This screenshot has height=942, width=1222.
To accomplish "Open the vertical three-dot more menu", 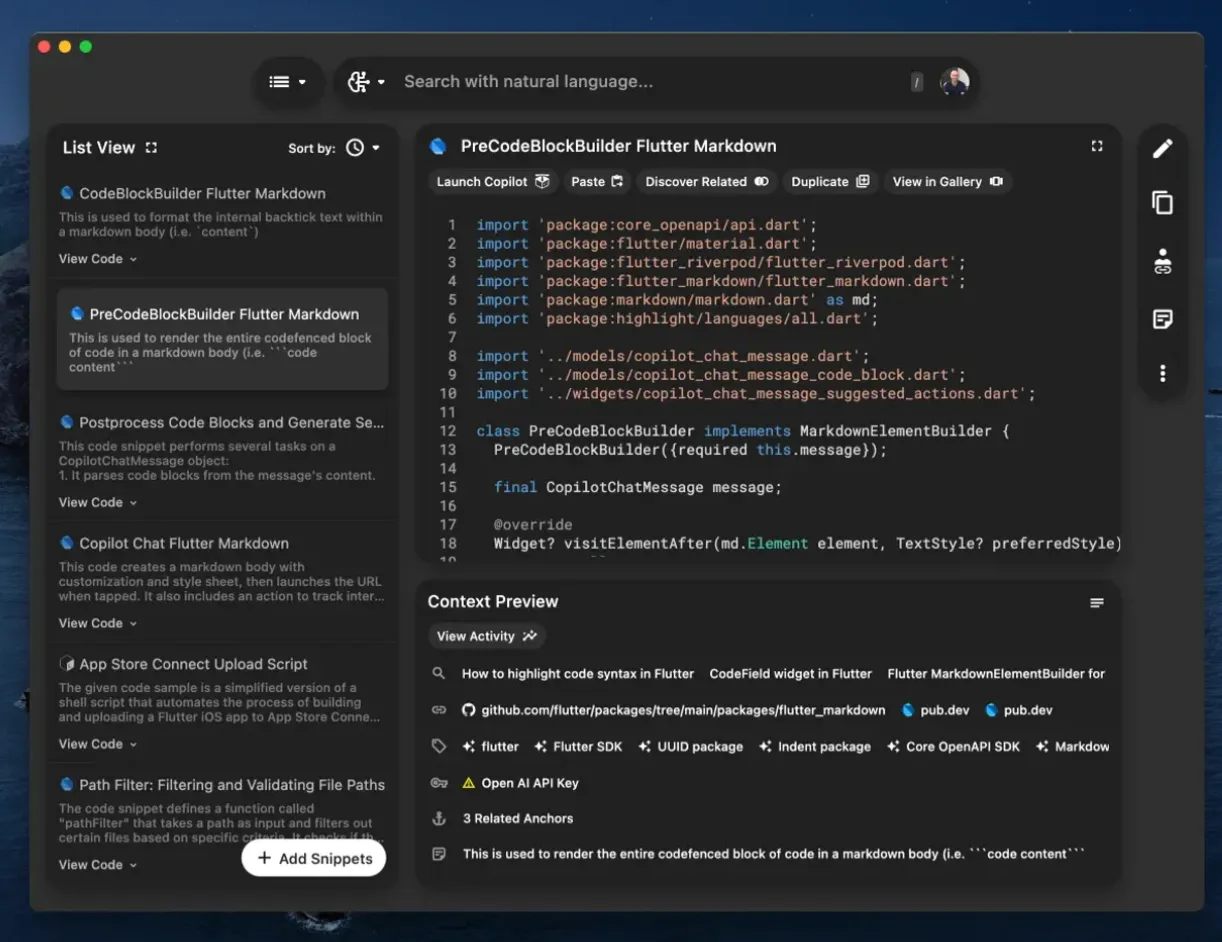I will 1162,373.
